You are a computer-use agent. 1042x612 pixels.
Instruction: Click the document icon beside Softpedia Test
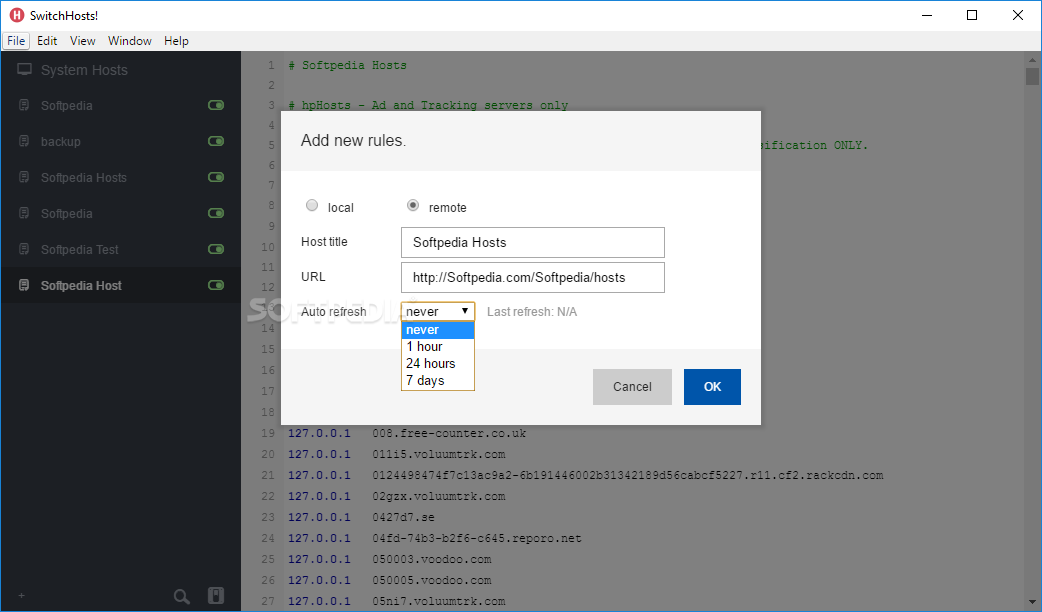24,249
